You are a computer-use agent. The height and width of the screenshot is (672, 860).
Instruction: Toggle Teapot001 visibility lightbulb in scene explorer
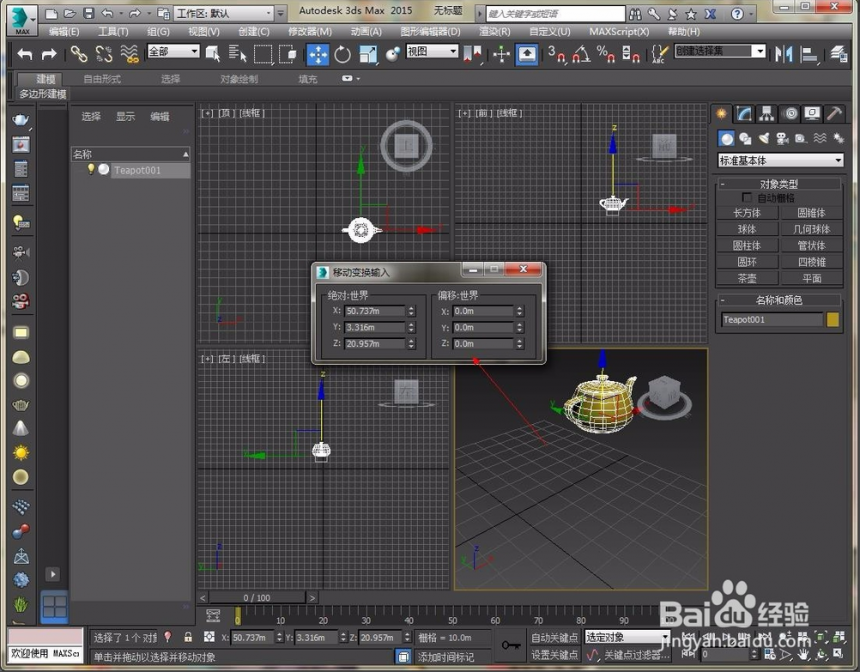coord(90,170)
